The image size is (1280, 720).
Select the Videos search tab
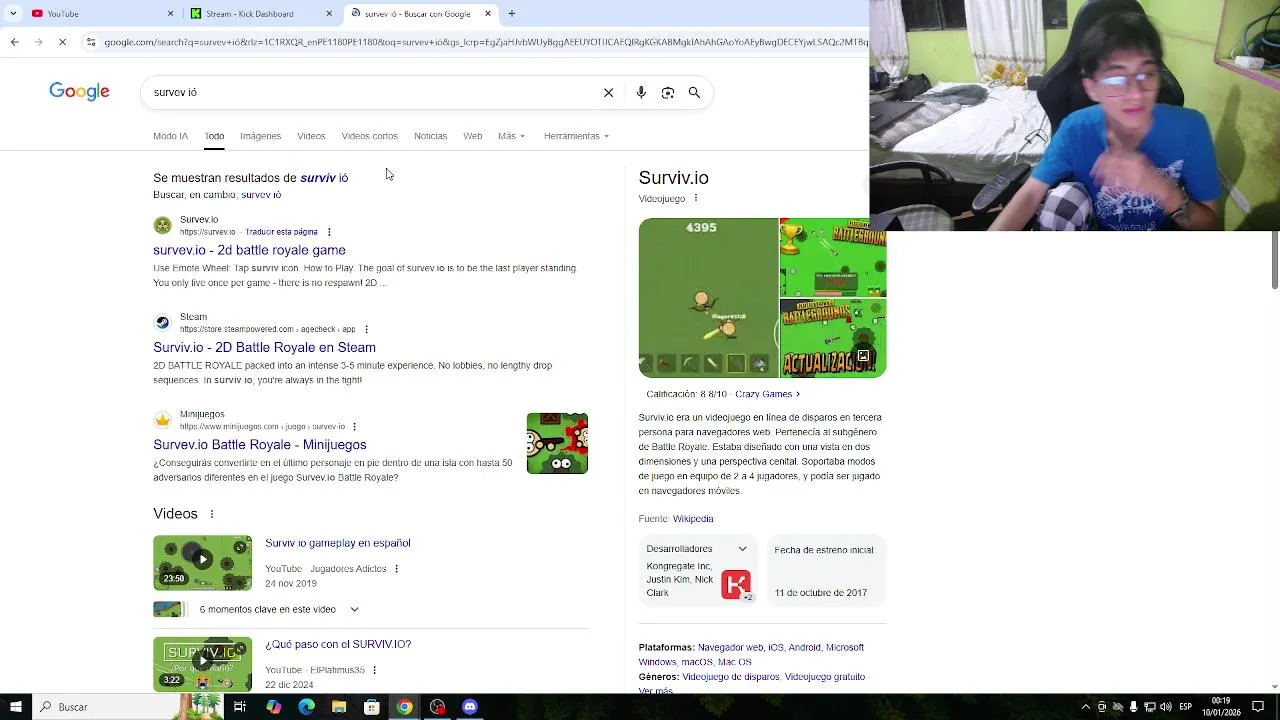[x=311, y=136]
